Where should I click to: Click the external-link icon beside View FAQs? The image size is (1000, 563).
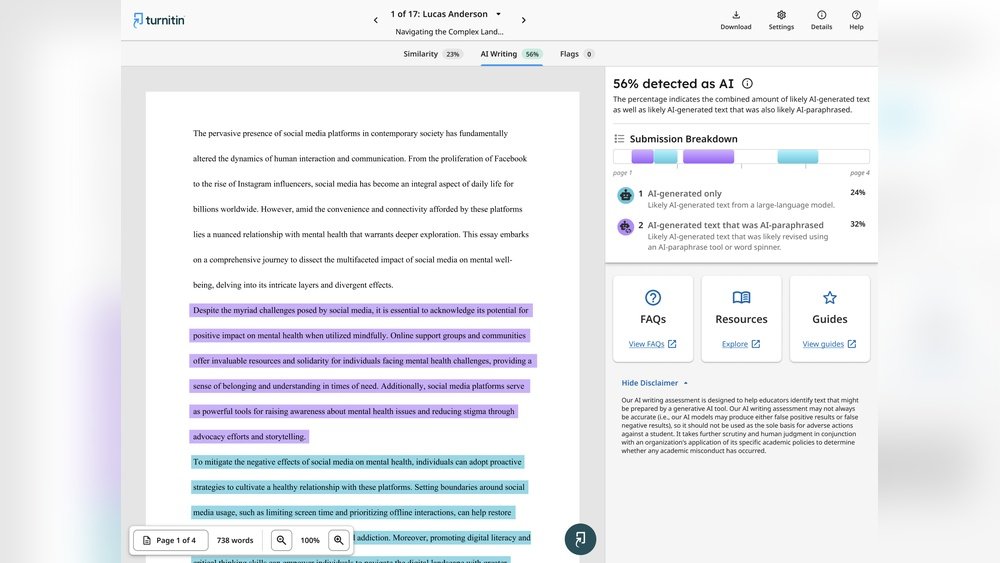tap(672, 344)
